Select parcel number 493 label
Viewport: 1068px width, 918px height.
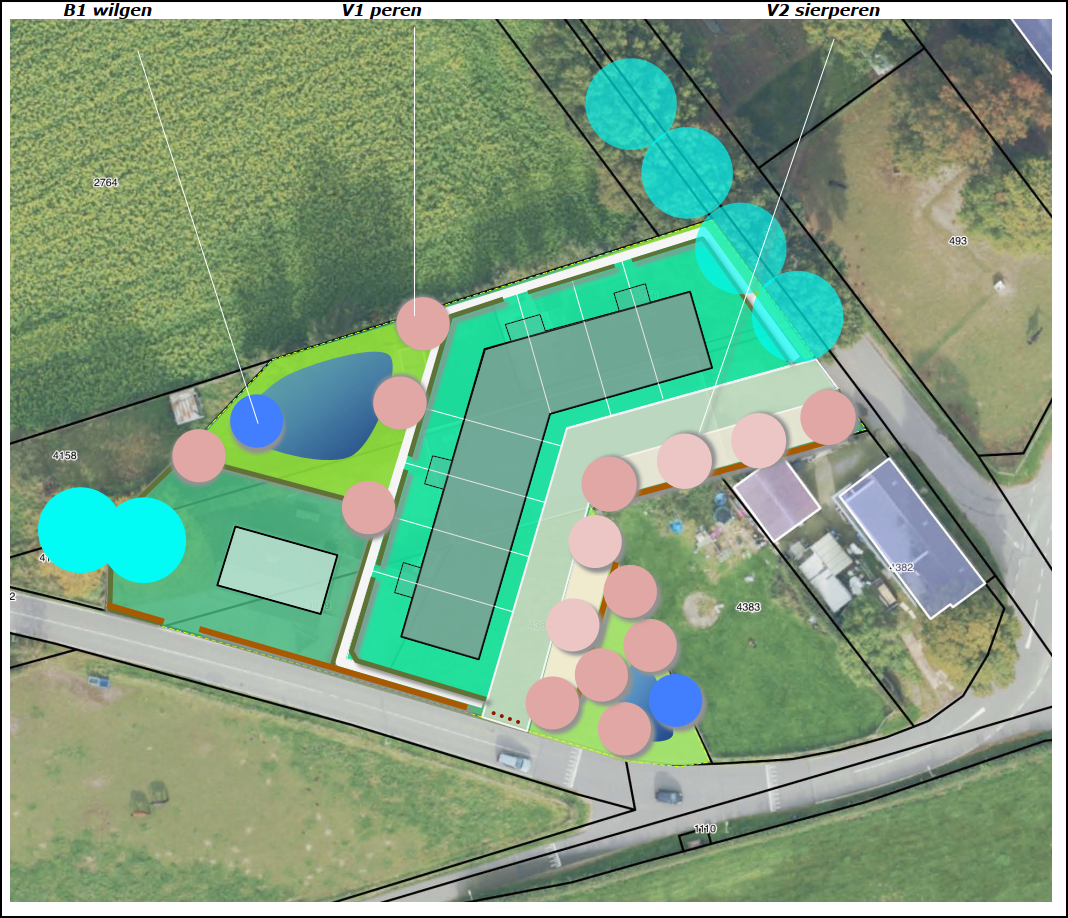(x=958, y=240)
